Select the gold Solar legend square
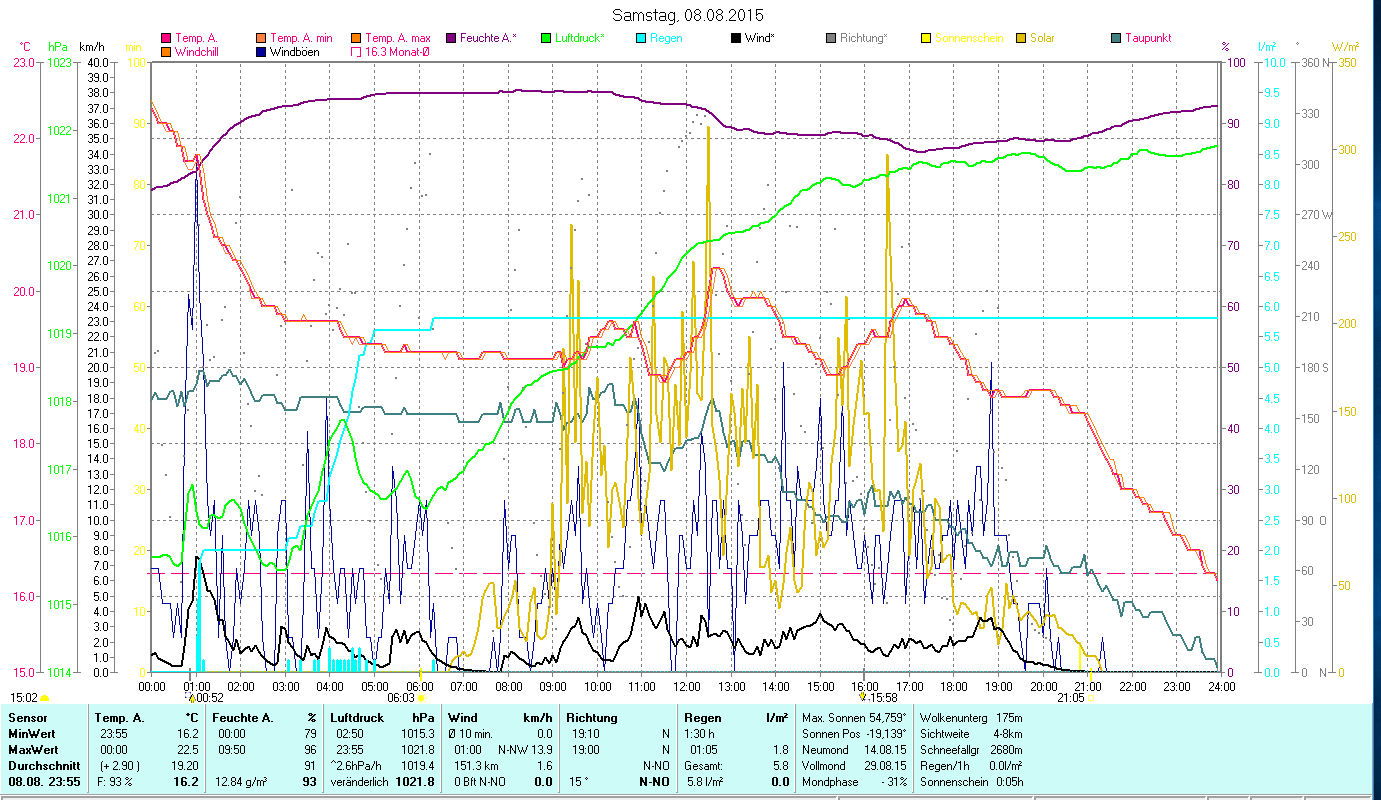The width and height of the screenshot is (1381, 800). pyautogui.click(x=1021, y=38)
